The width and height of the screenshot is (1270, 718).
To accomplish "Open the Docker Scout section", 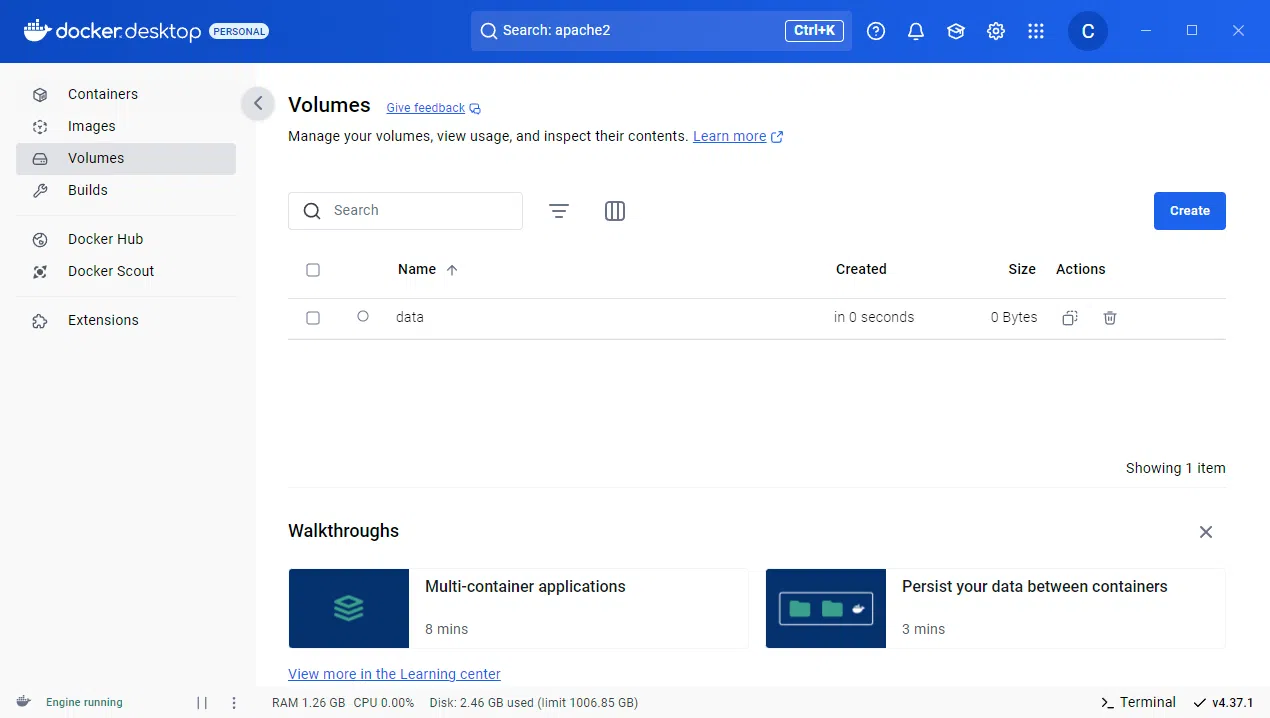I will [110, 271].
